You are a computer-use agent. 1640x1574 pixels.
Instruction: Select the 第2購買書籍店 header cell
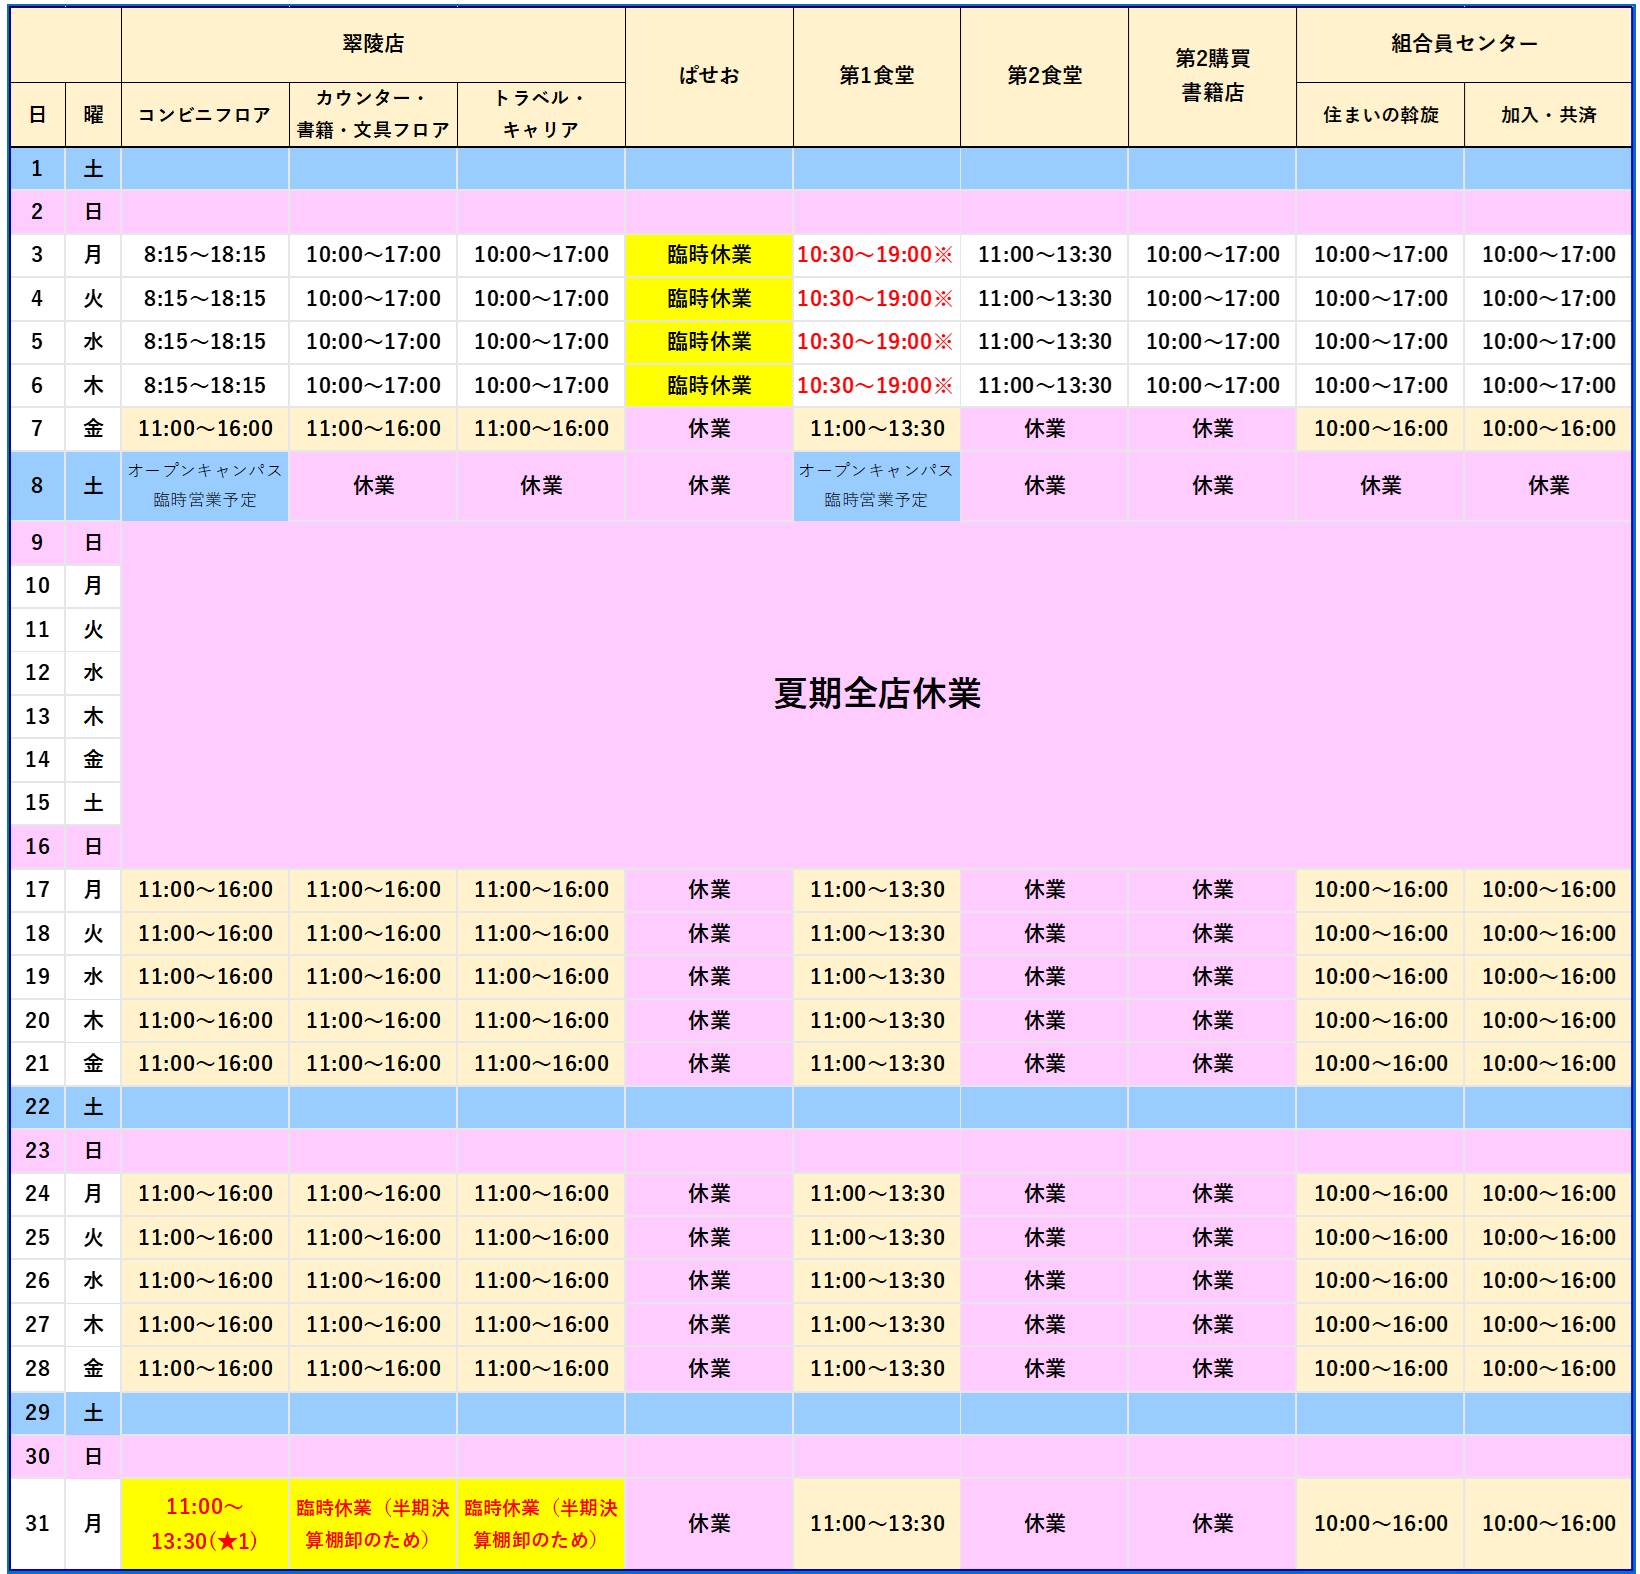pyautogui.click(x=1213, y=76)
